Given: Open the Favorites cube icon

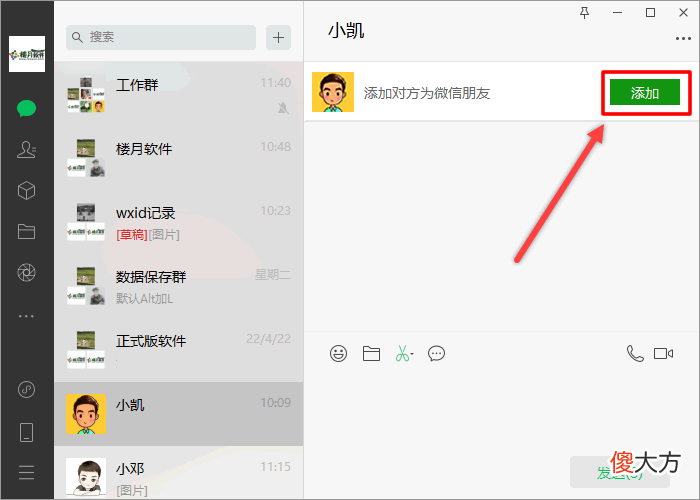Looking at the screenshot, I should (26, 191).
